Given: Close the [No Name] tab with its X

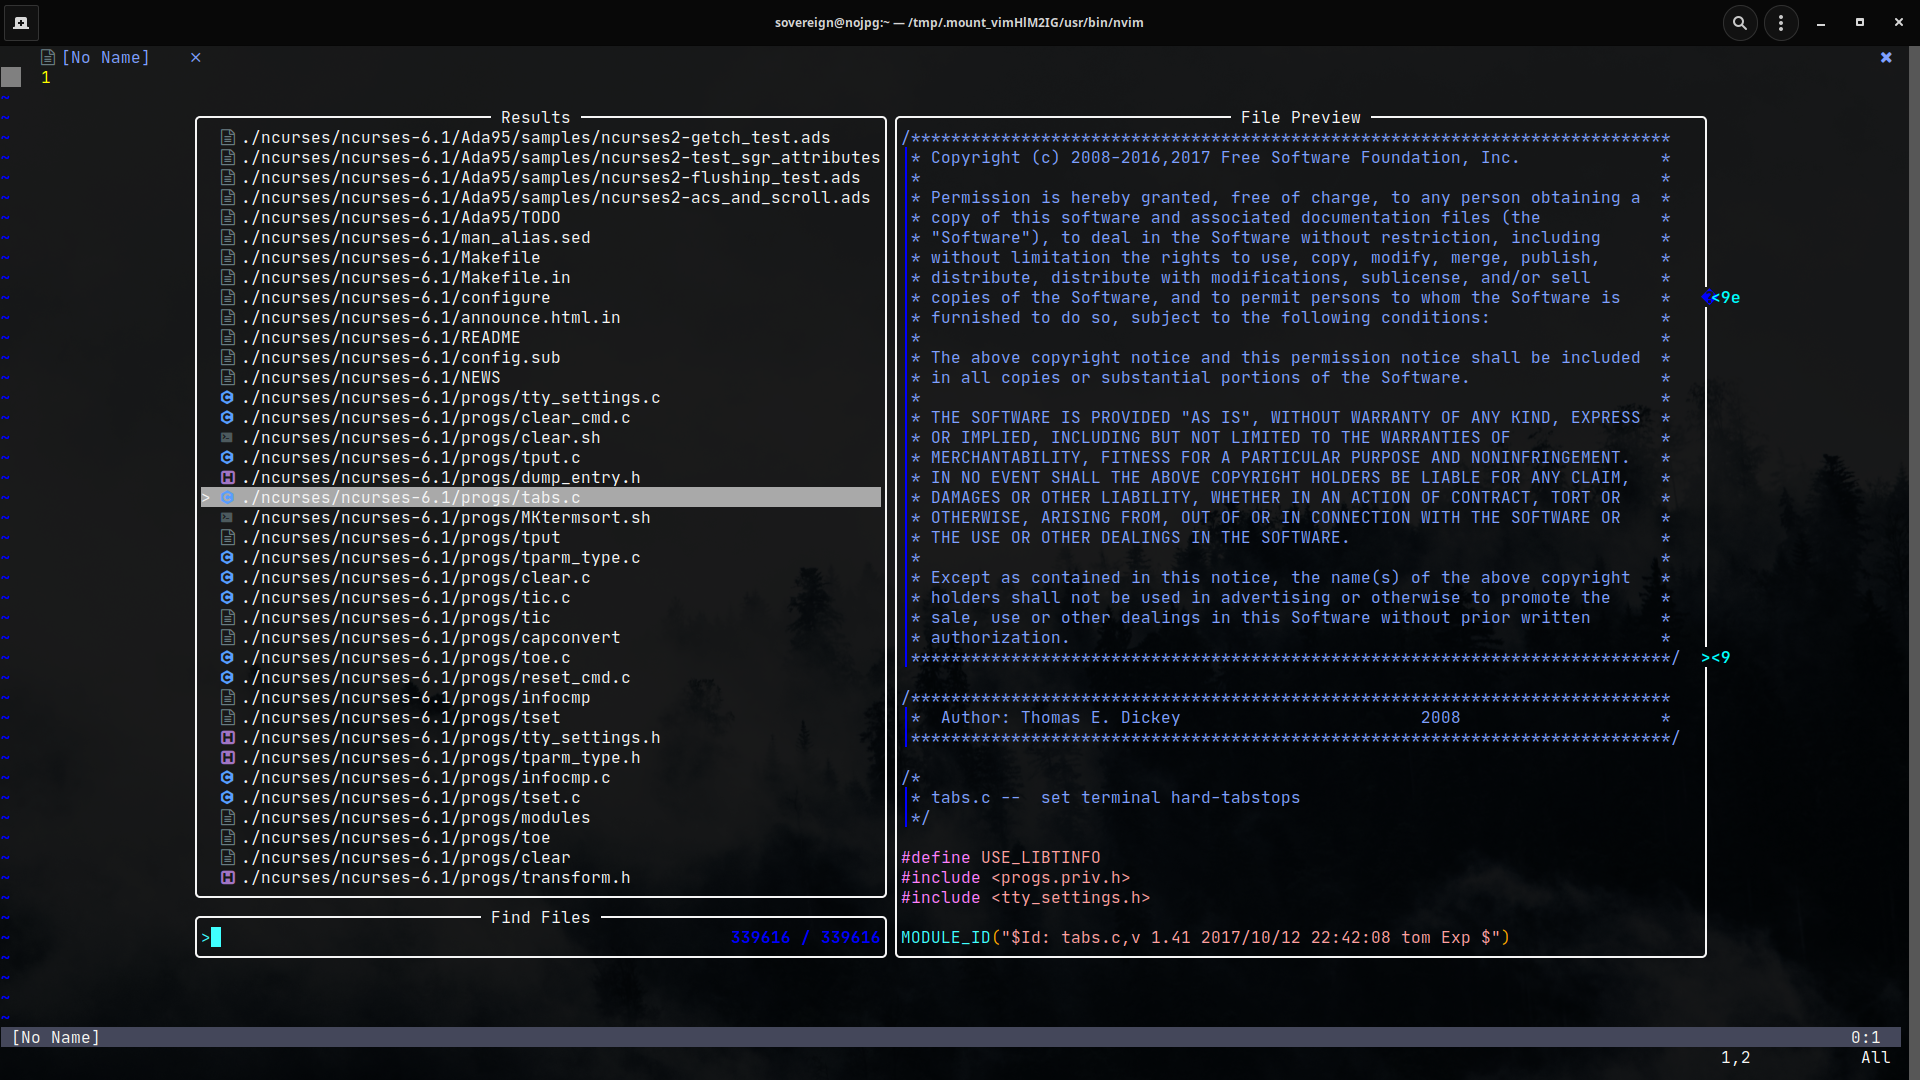Looking at the screenshot, I should click(x=195, y=57).
